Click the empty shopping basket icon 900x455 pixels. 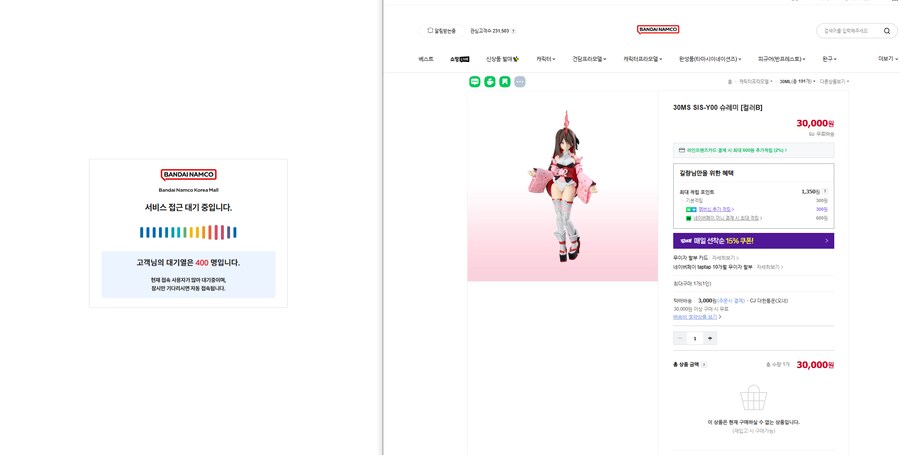pos(753,398)
